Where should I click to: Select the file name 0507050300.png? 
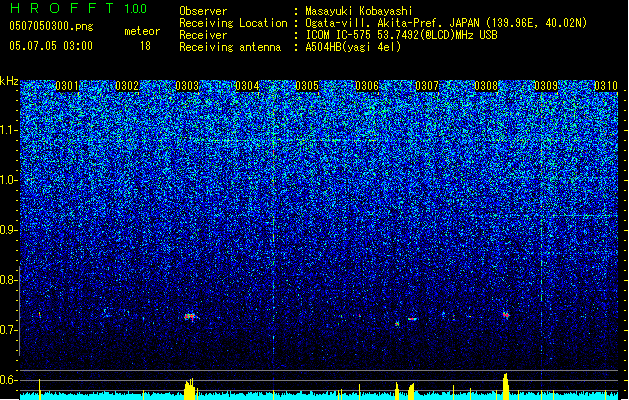pyautogui.click(x=51, y=26)
